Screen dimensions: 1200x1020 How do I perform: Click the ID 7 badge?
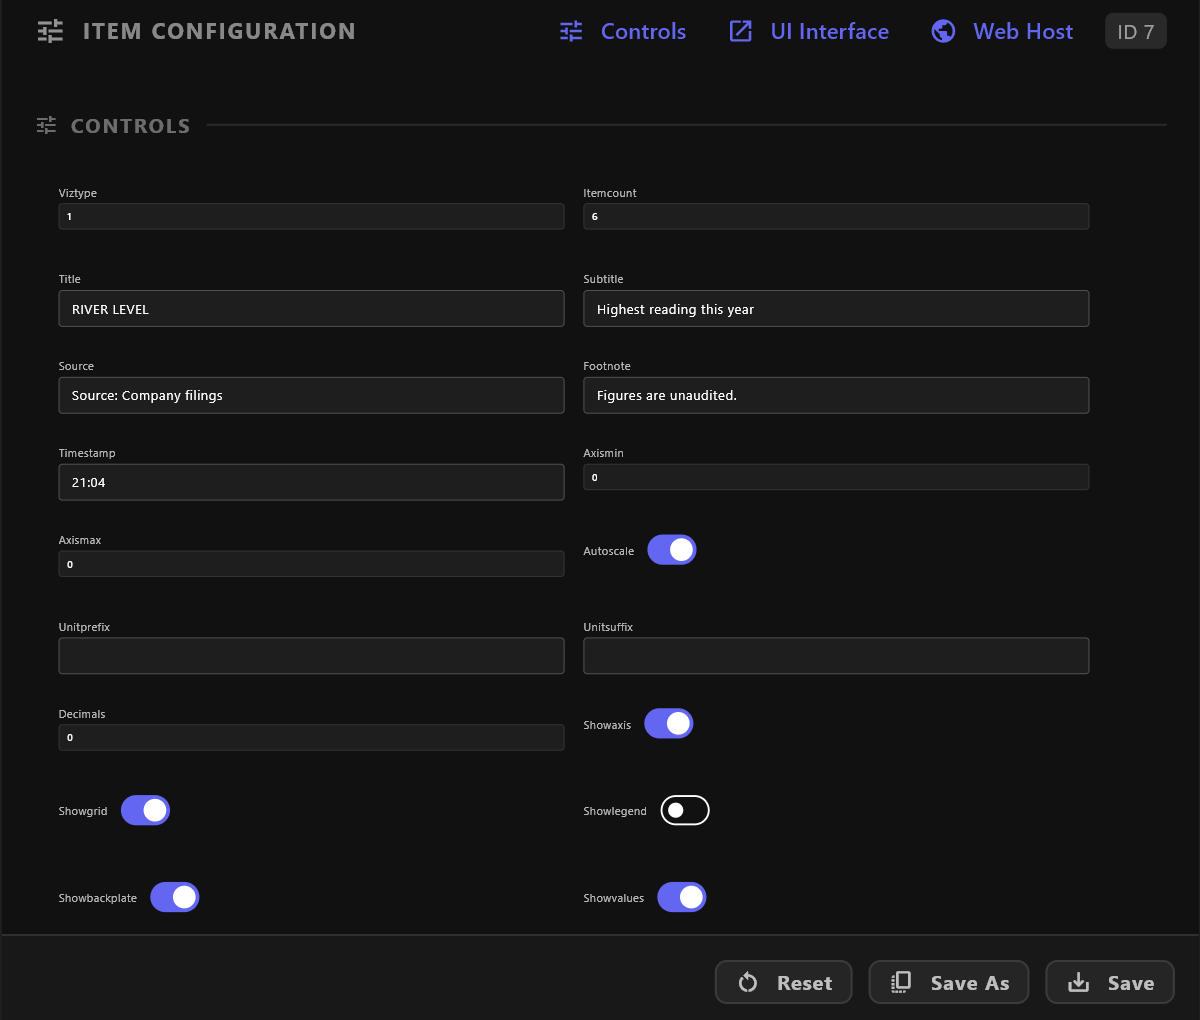(x=1136, y=32)
